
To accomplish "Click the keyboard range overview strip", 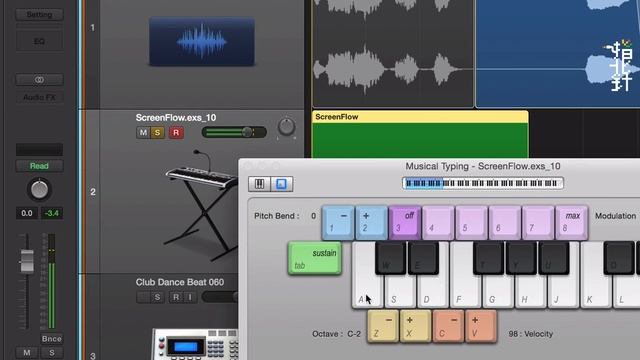I will pyautogui.click(x=483, y=183).
